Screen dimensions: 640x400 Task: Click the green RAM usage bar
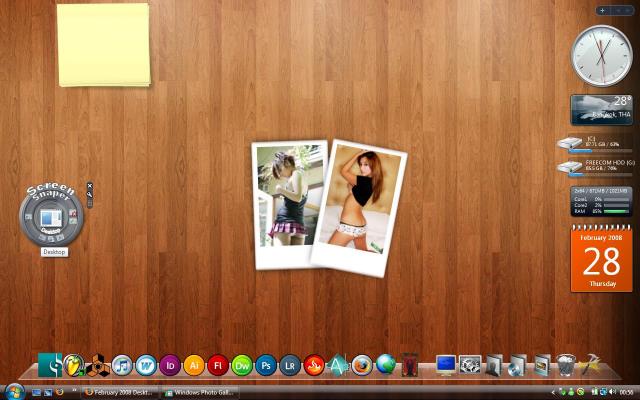pyautogui.click(x=616, y=211)
